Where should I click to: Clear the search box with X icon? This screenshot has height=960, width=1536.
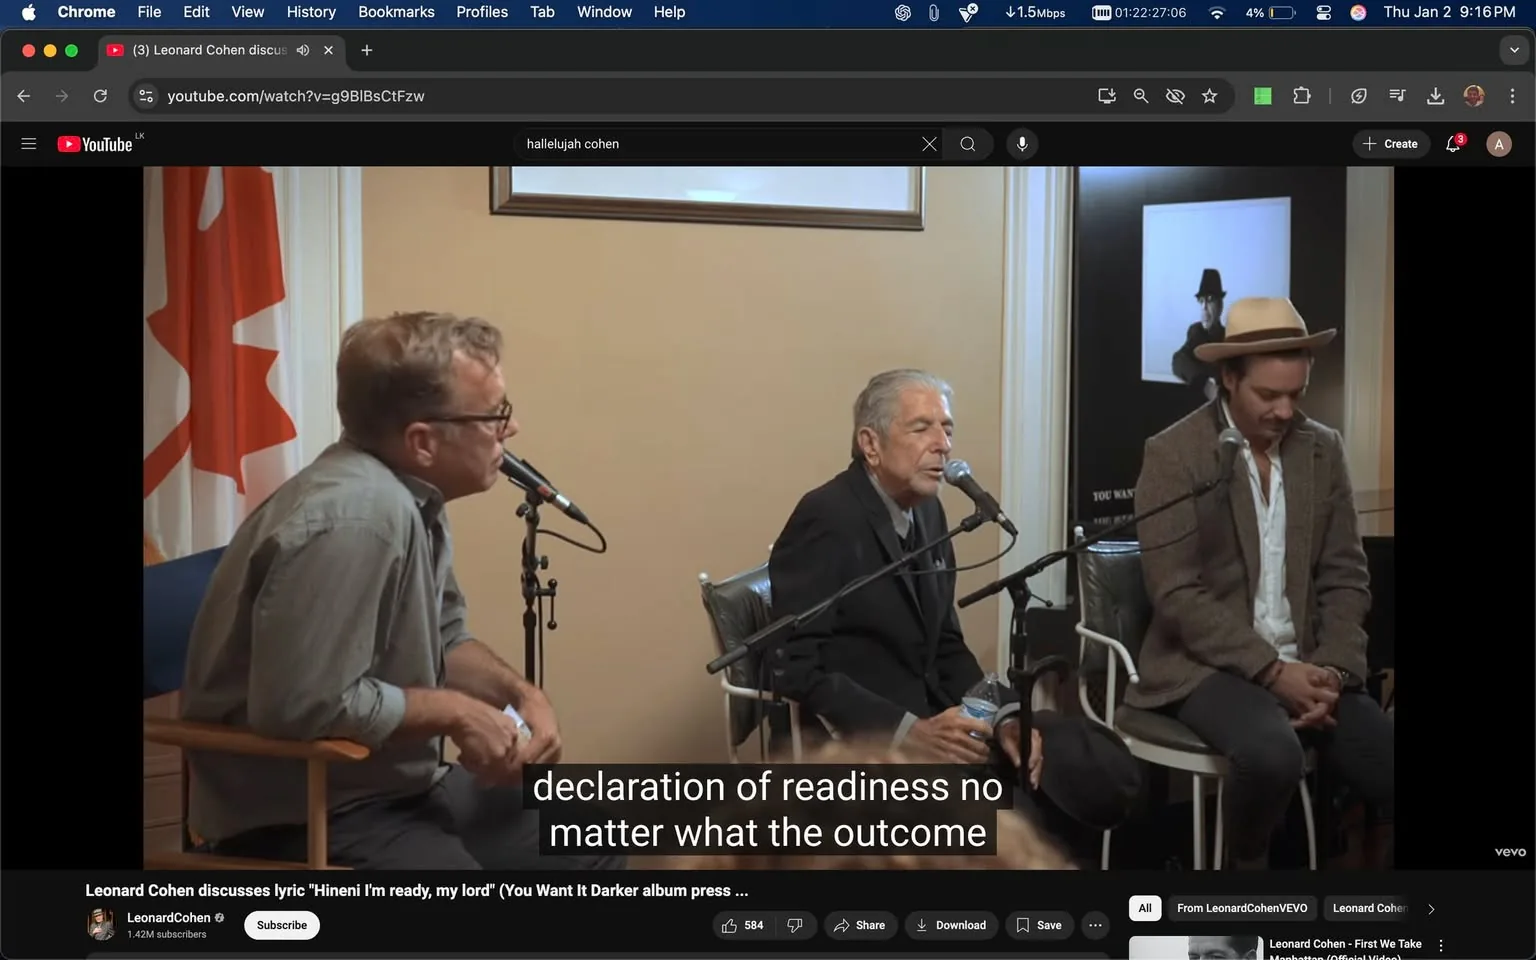(x=929, y=144)
